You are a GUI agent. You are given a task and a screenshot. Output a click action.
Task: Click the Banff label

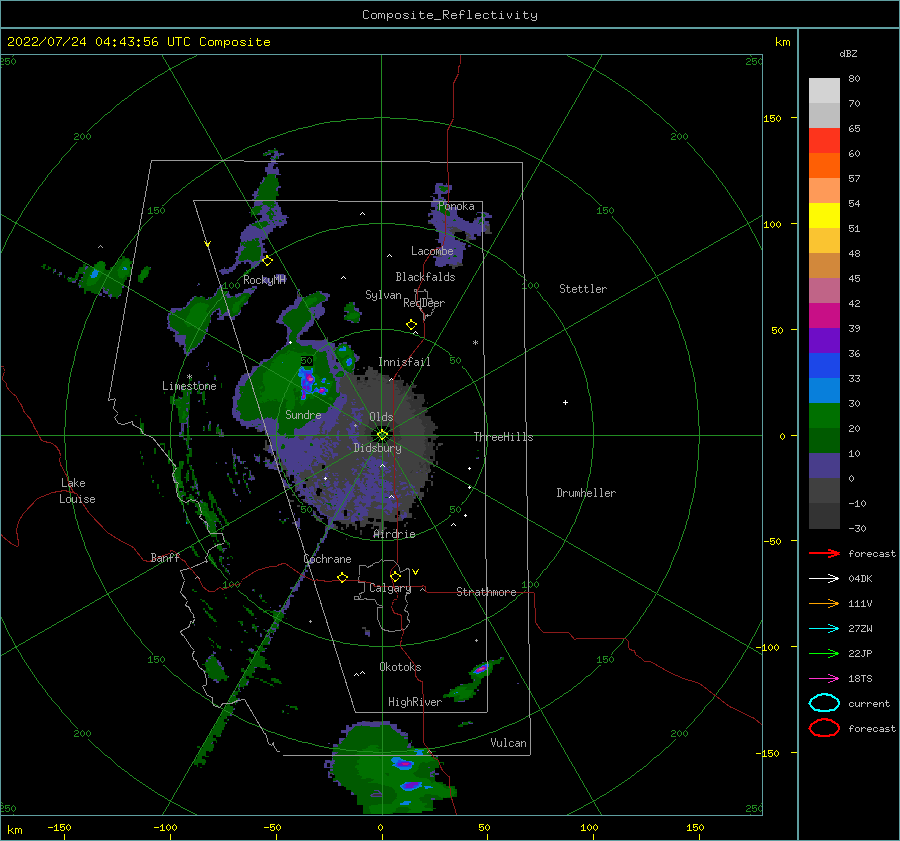tap(165, 557)
